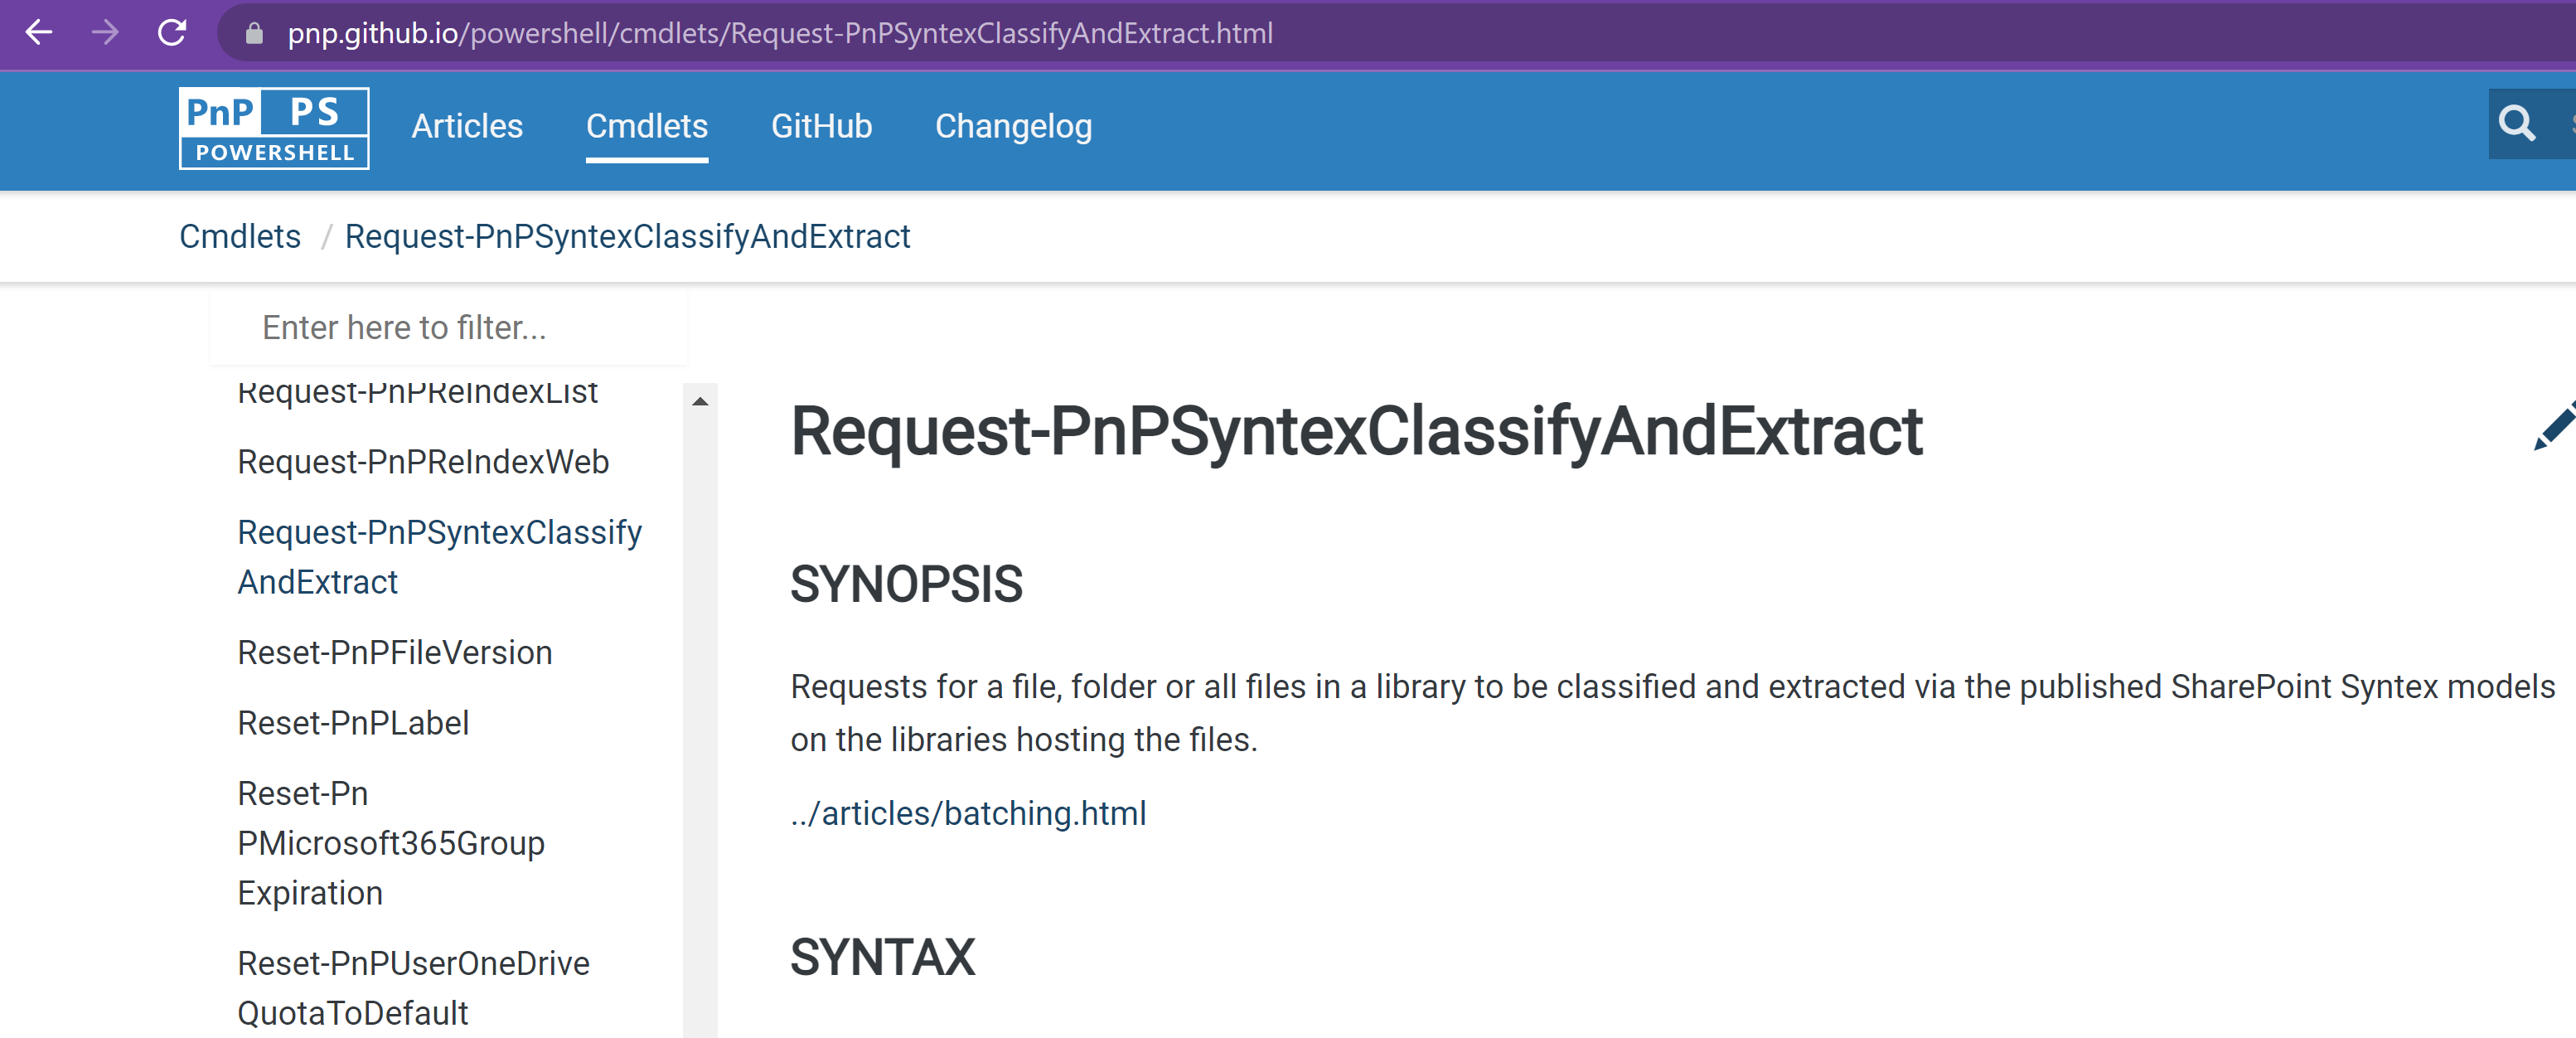Image resolution: width=2576 pixels, height=1038 pixels.
Task: Select Reset-PnPFileVersion in sidebar
Action: pyautogui.click(x=395, y=652)
